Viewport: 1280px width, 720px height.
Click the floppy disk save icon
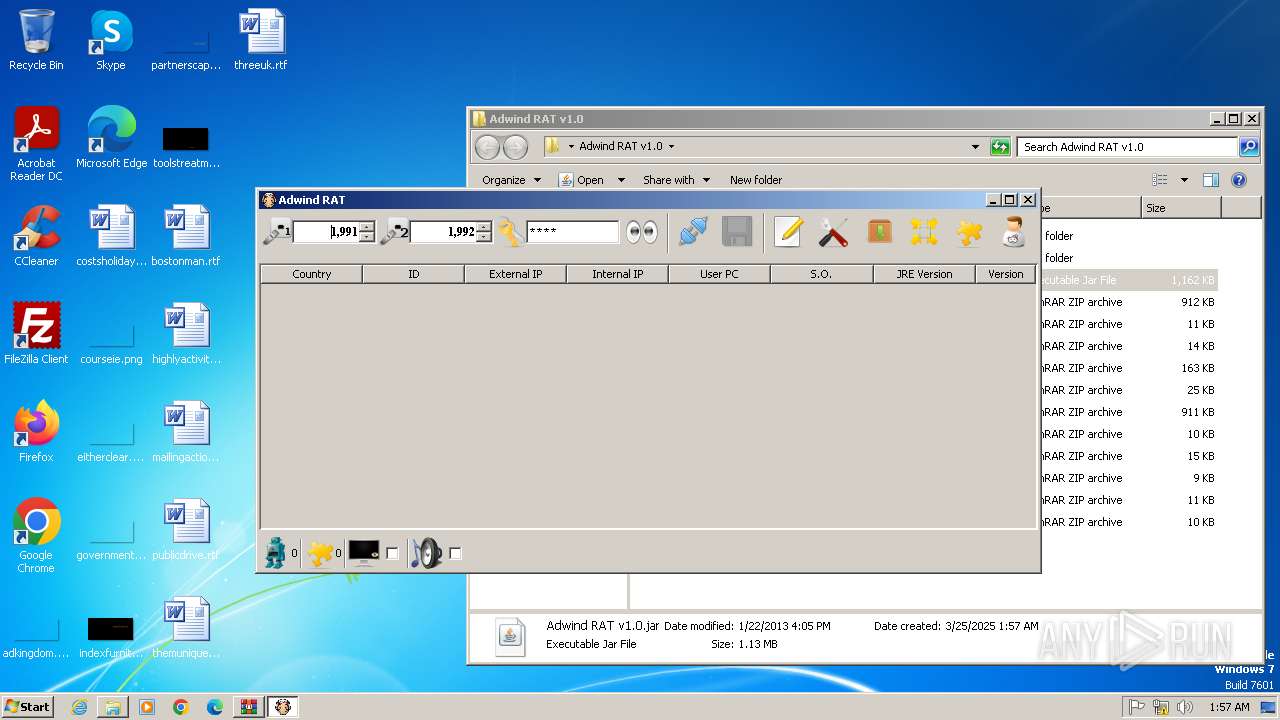pos(737,232)
